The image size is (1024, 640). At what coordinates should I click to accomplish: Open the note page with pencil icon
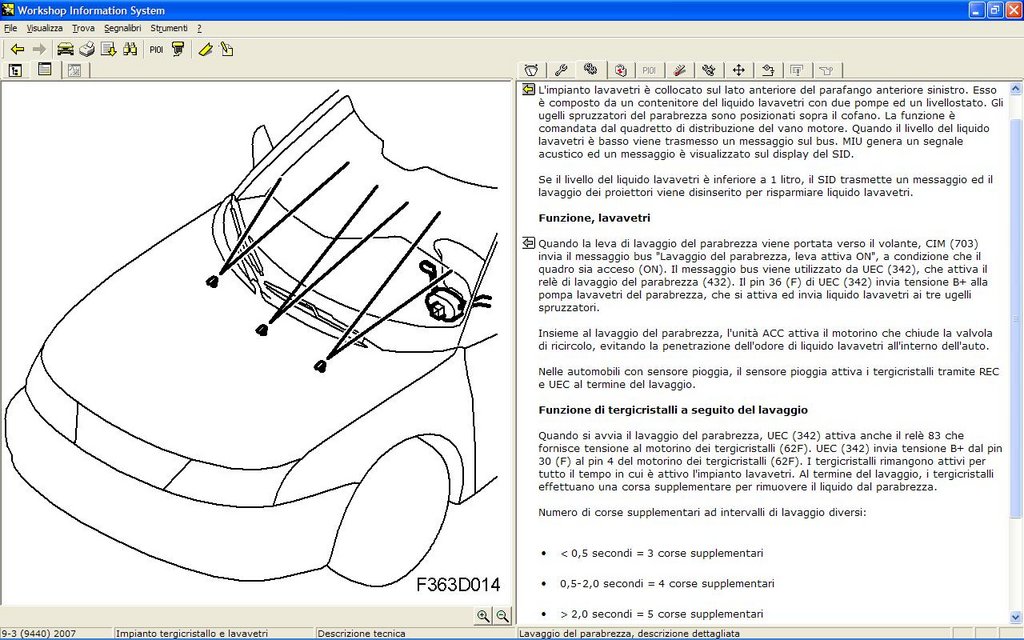pyautogui.click(x=227, y=49)
